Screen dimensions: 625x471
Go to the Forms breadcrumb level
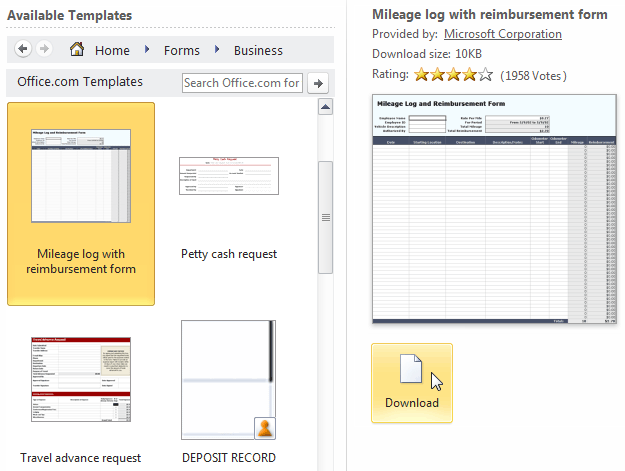(181, 50)
